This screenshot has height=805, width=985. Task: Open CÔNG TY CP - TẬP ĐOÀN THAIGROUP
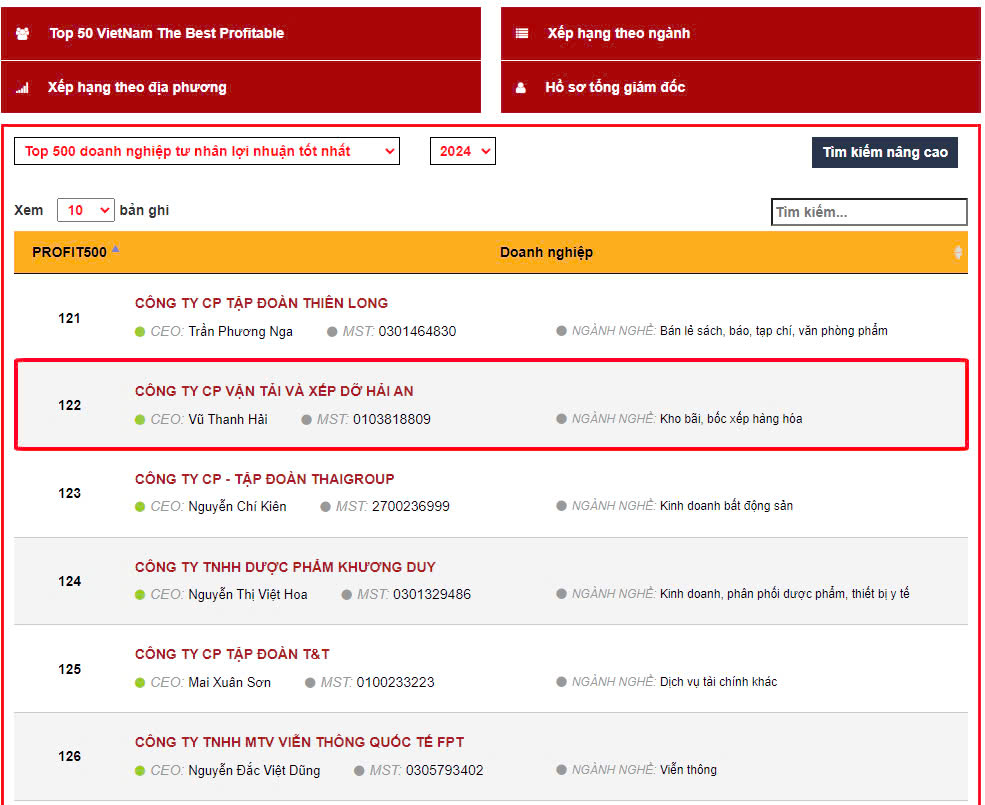click(x=264, y=479)
